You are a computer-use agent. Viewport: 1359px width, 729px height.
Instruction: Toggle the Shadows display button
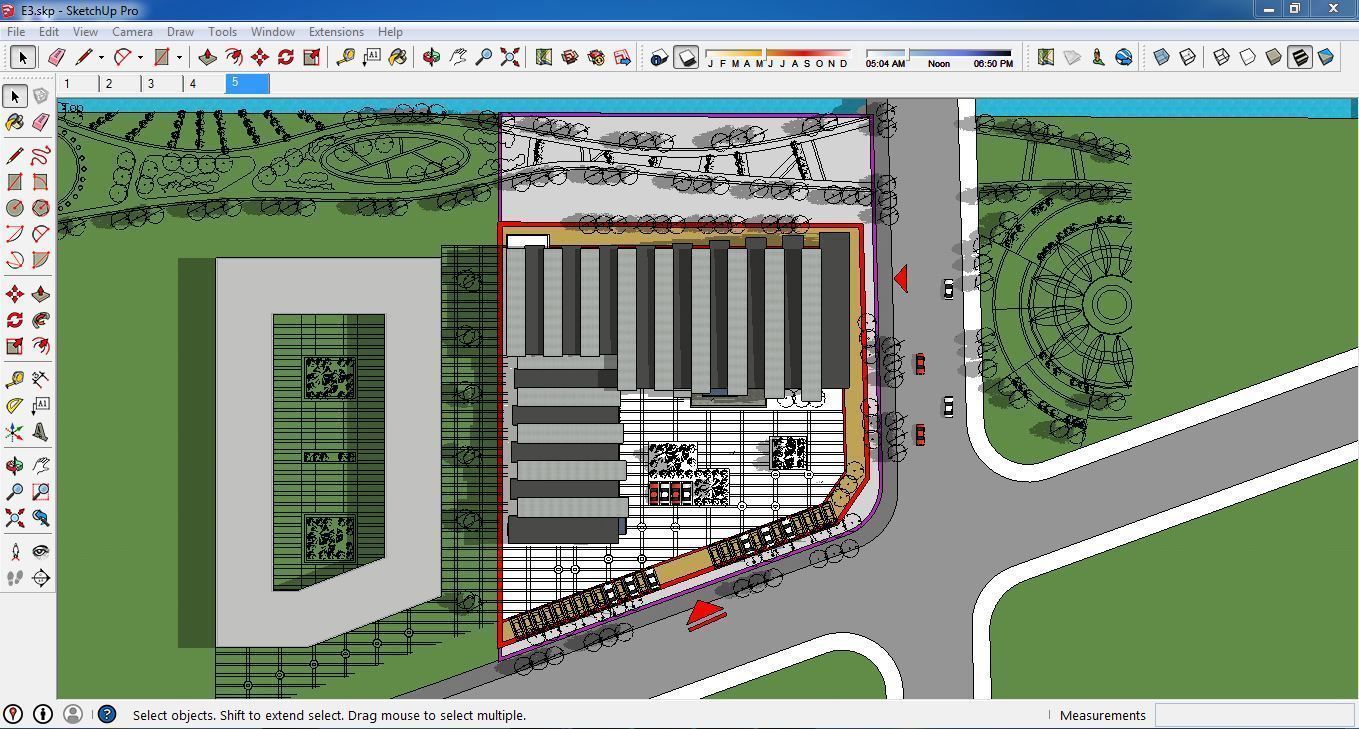click(x=686, y=57)
